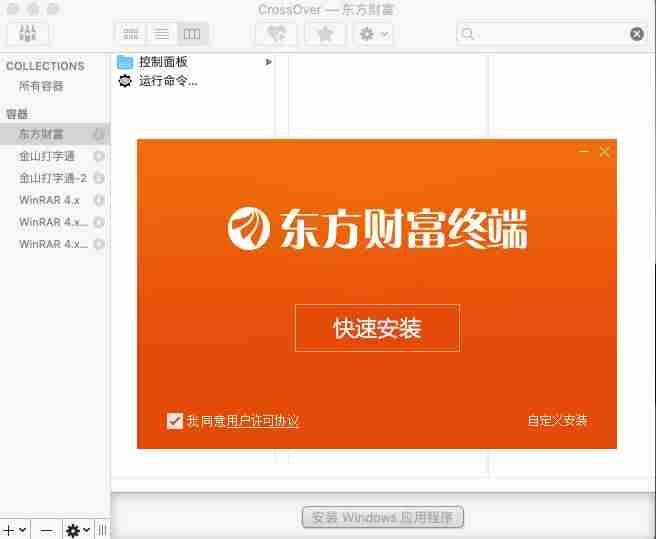This screenshot has height=539, width=656.
Task: Click status indicator beside 东方财富
Action: (x=99, y=134)
